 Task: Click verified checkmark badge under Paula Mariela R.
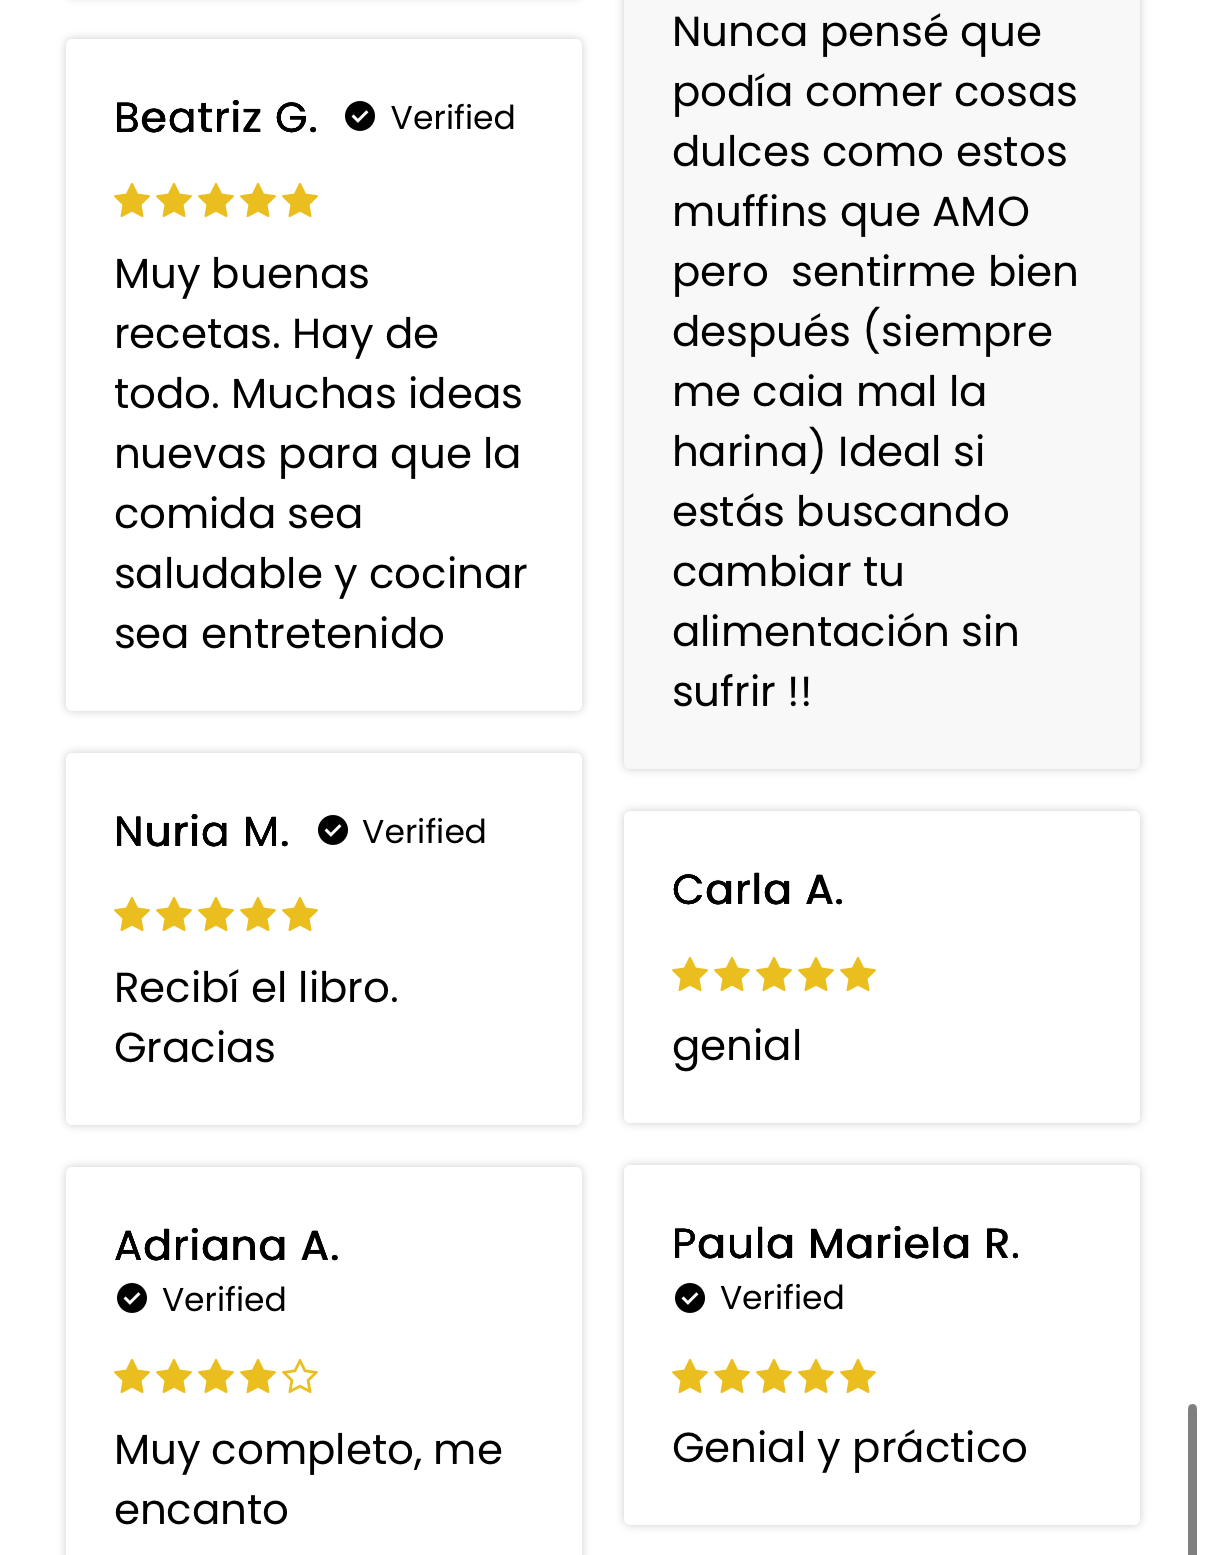[690, 1297]
